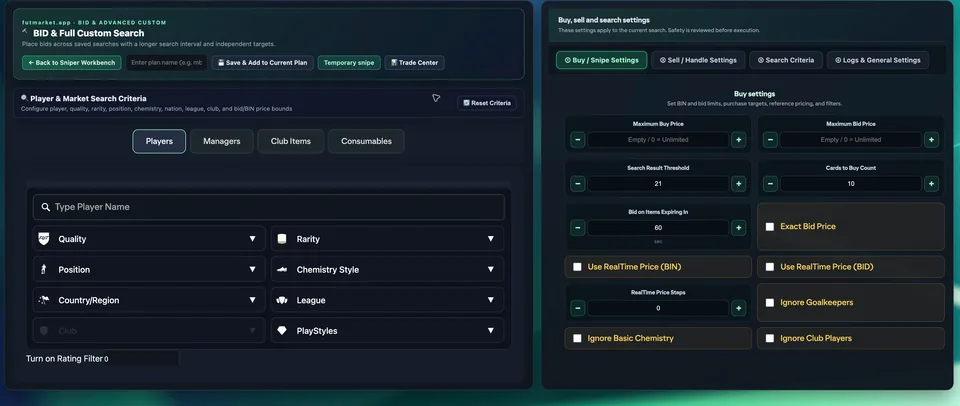The width and height of the screenshot is (960, 406).
Task: Click the Quality shield icon
Action: (x=43, y=238)
